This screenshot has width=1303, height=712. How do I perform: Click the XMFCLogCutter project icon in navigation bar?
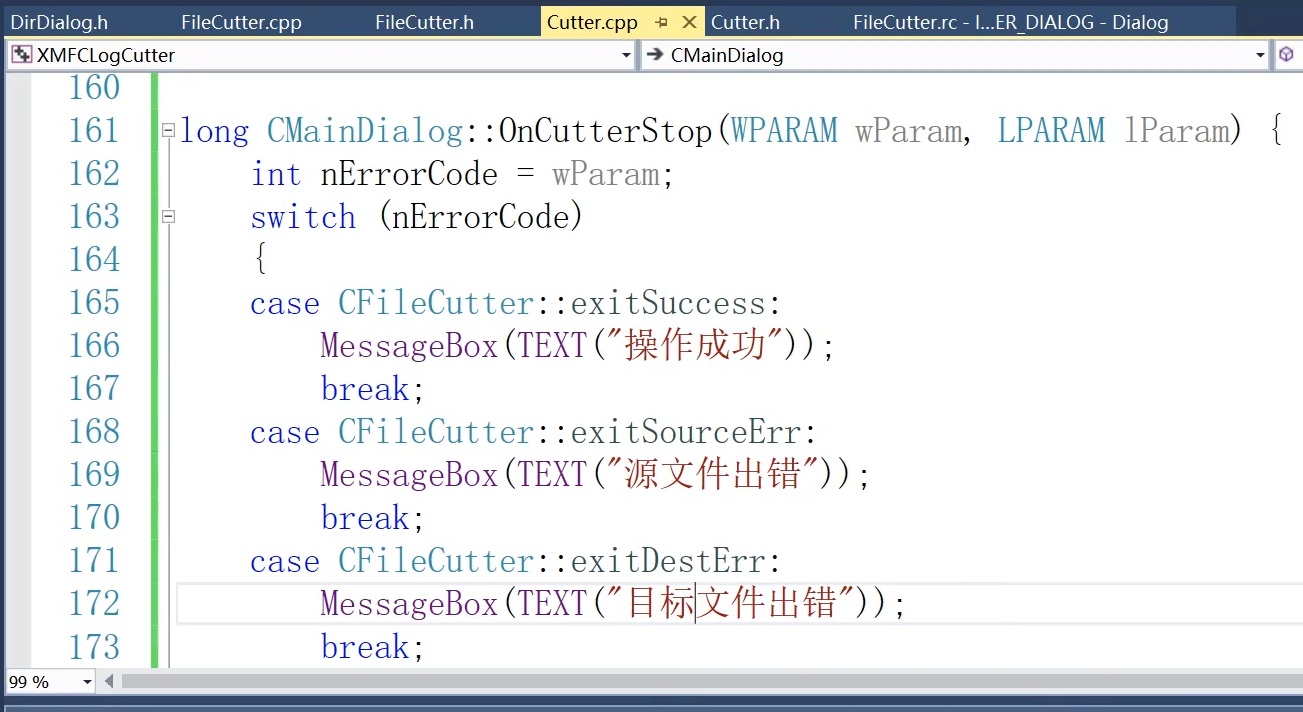click(21, 55)
